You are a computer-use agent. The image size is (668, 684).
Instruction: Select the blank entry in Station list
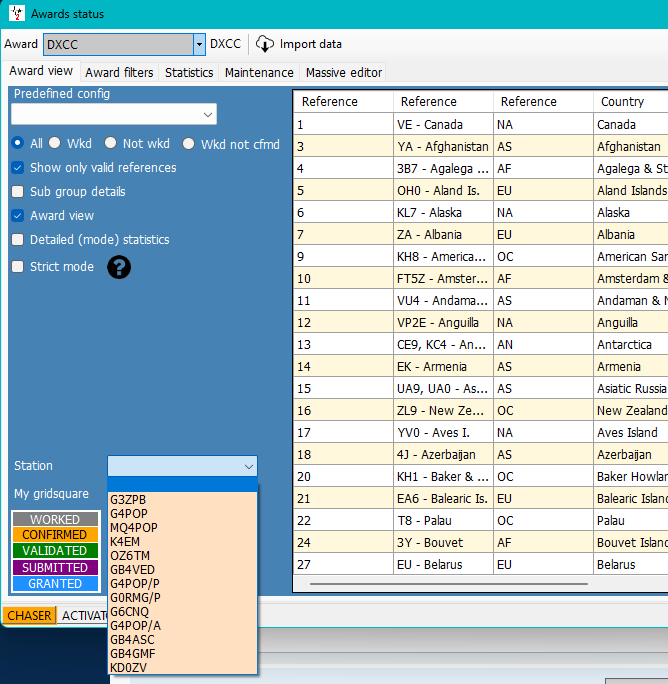tap(182, 485)
